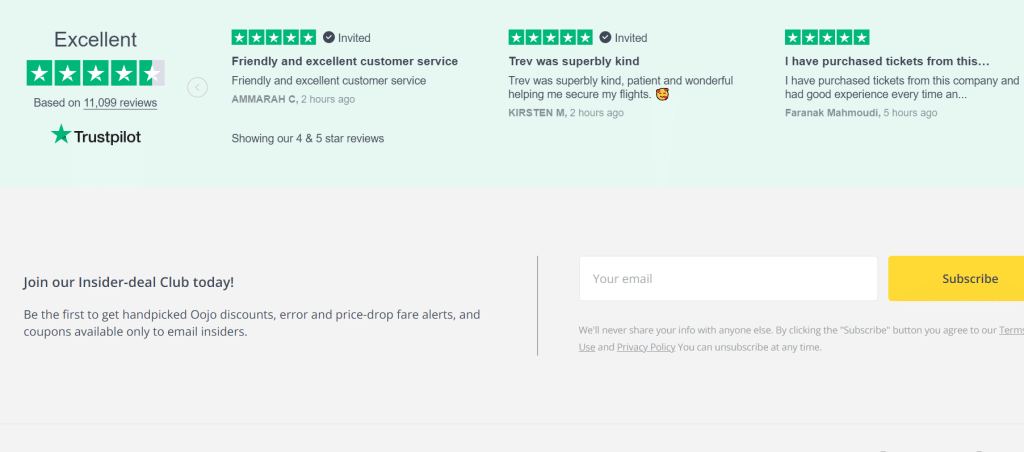Viewport: 1024px width, 452px height.
Task: Click 'Showing our 4 & 5 star reviews' text
Action: (307, 138)
